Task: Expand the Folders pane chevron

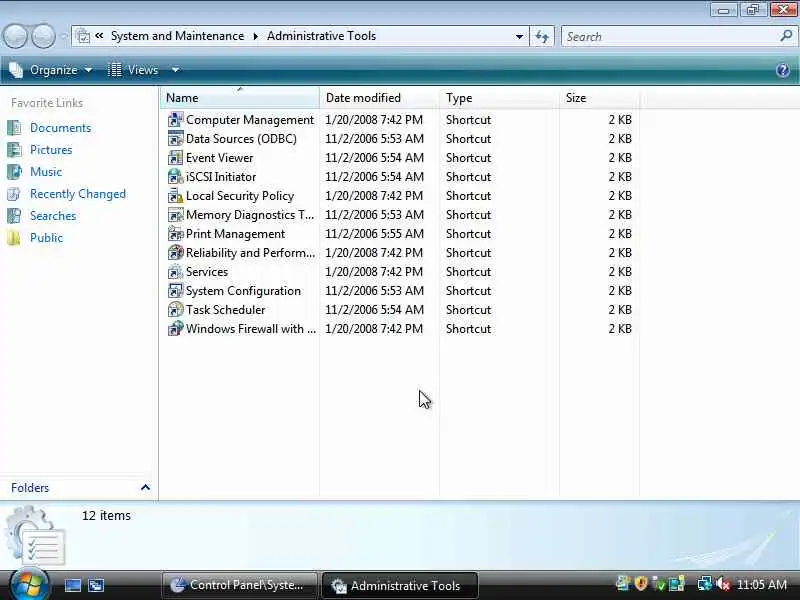Action: click(145, 488)
